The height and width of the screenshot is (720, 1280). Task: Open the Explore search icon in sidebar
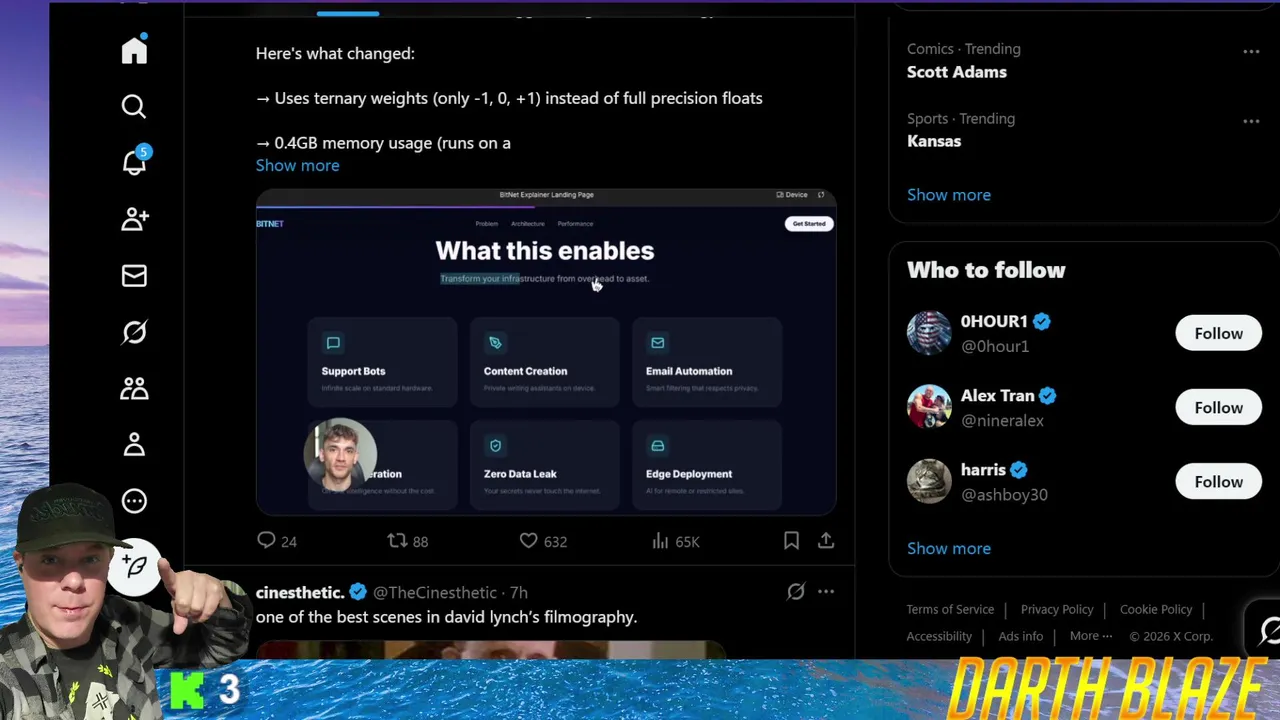click(x=134, y=106)
